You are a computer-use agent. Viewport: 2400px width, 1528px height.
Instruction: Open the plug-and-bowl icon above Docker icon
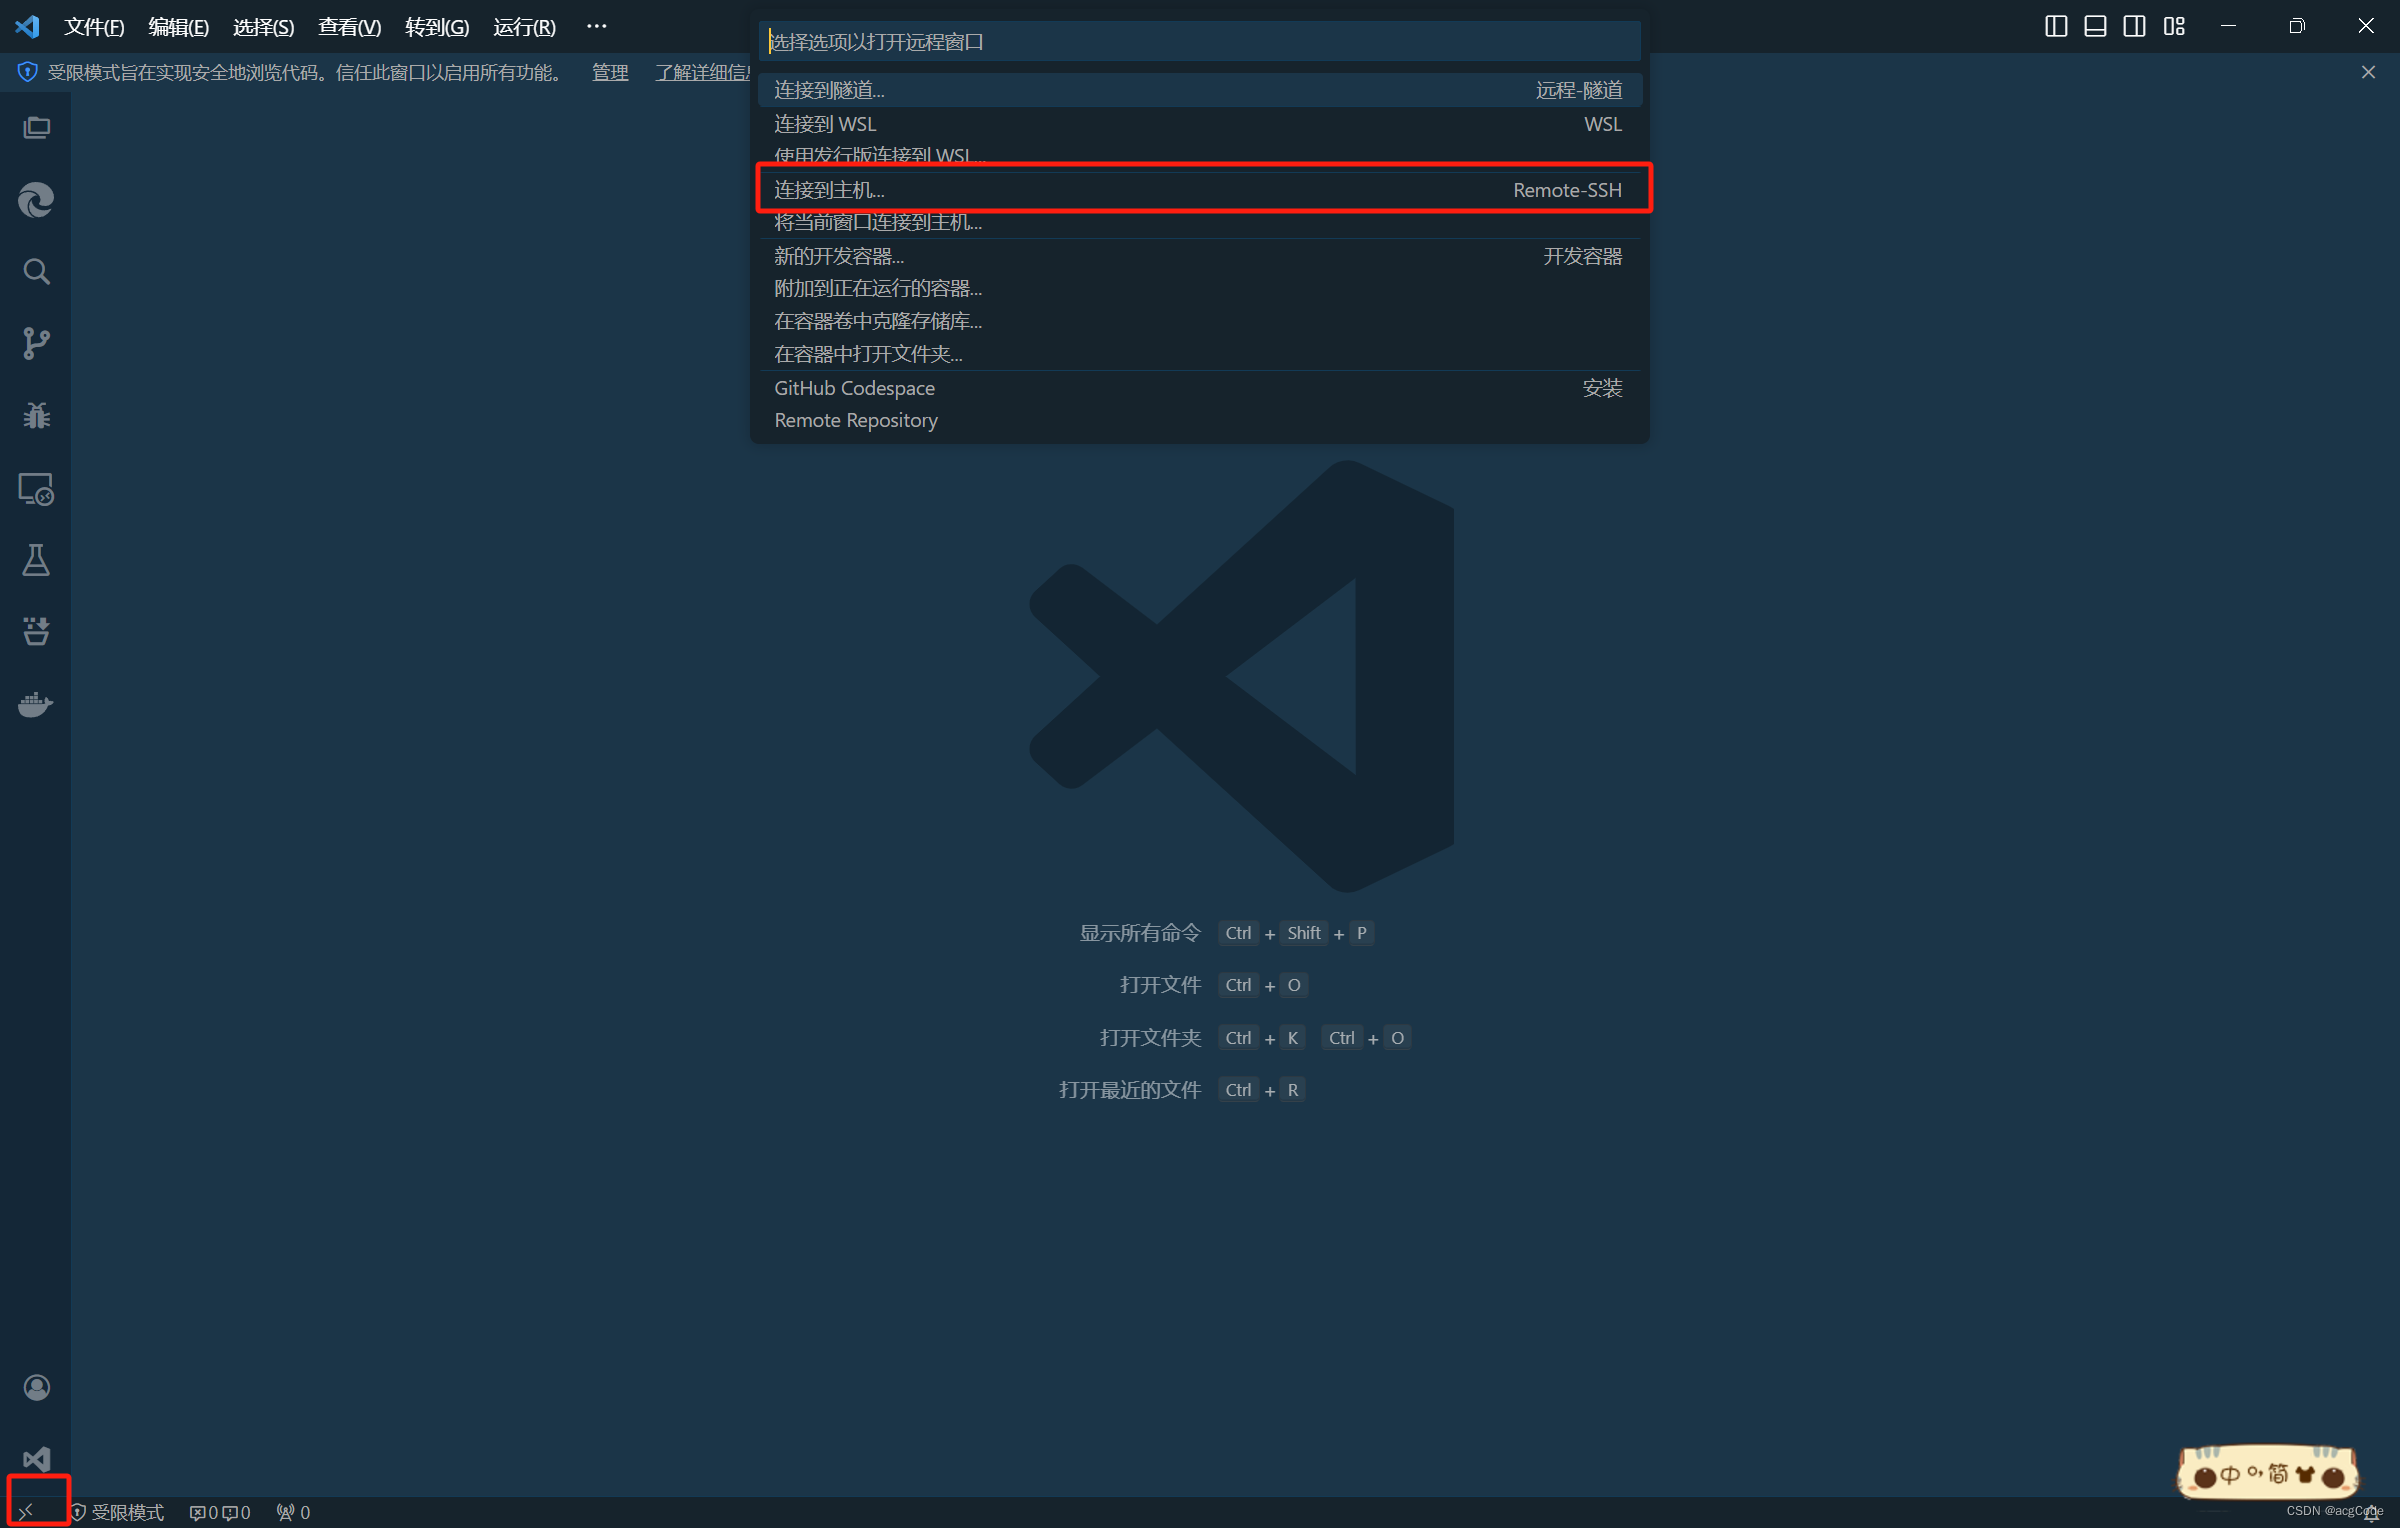36,631
